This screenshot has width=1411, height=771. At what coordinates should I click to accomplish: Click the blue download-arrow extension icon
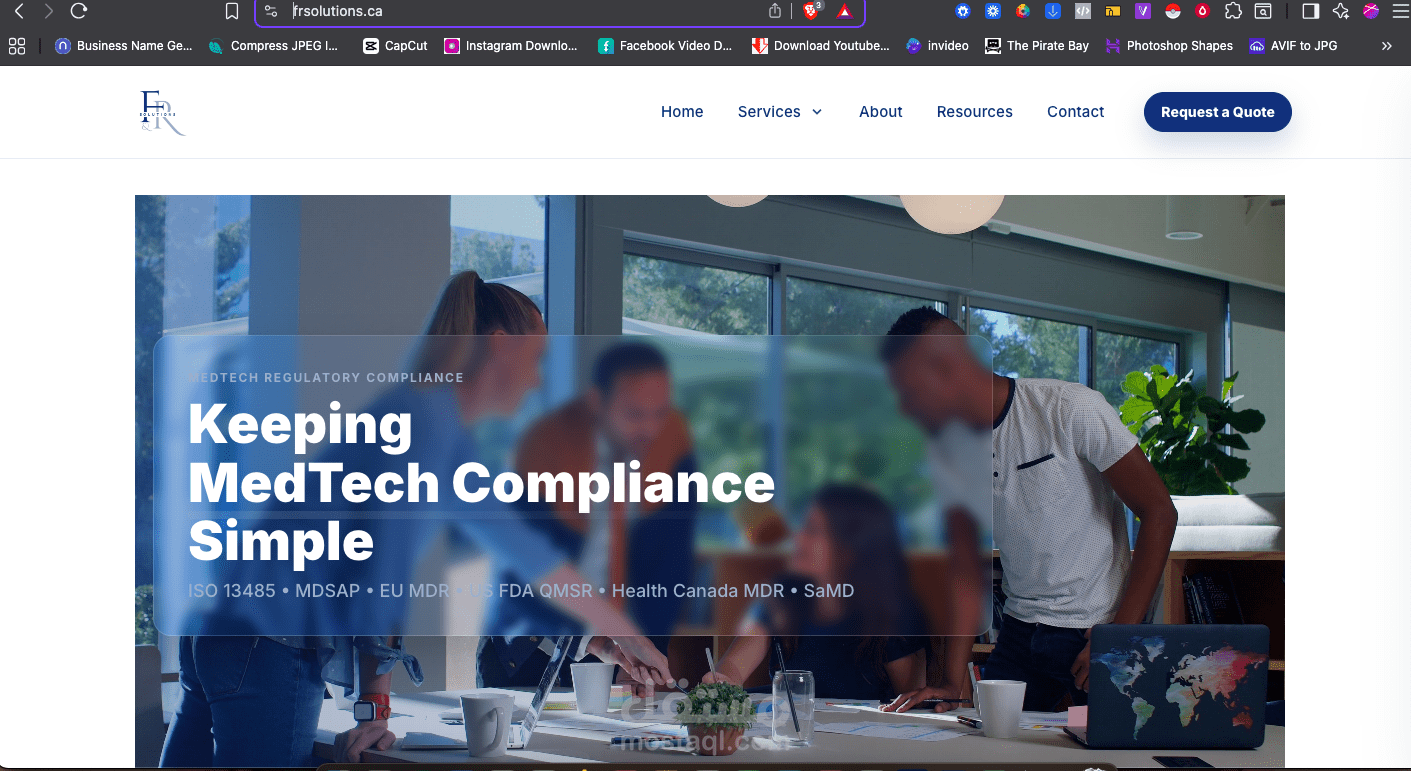point(1053,11)
